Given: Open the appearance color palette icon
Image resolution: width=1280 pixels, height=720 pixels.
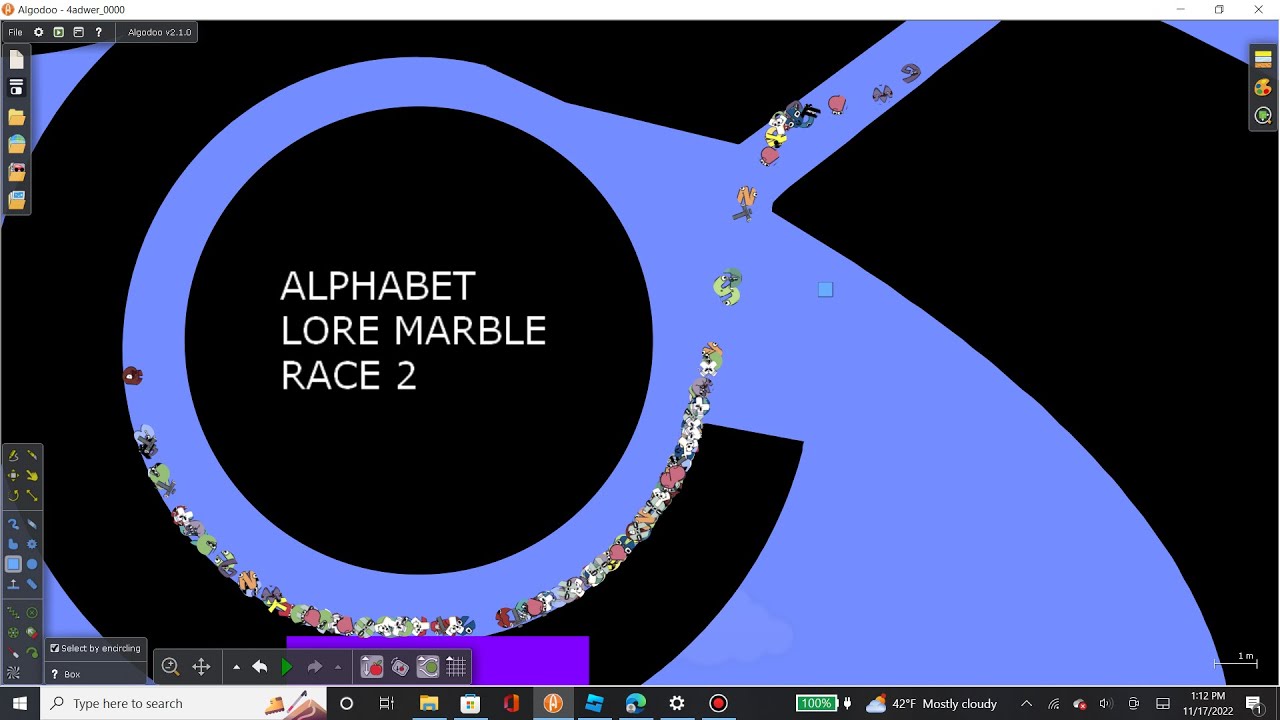Looking at the screenshot, I should coord(1263,88).
